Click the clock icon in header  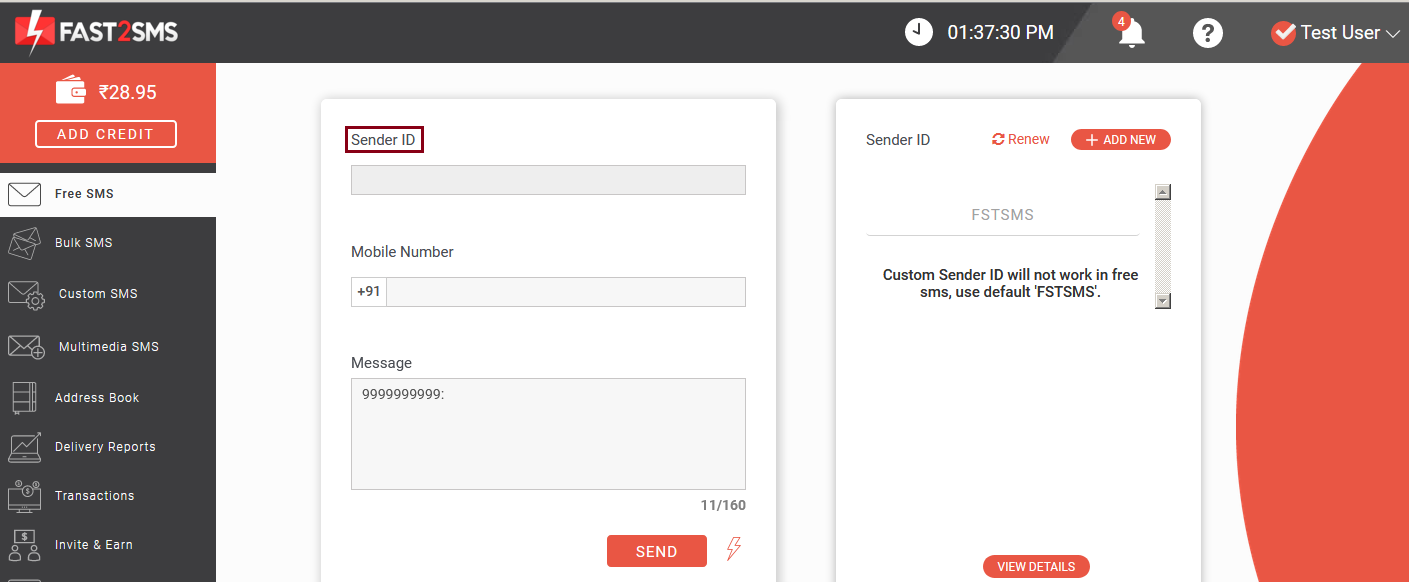(918, 32)
